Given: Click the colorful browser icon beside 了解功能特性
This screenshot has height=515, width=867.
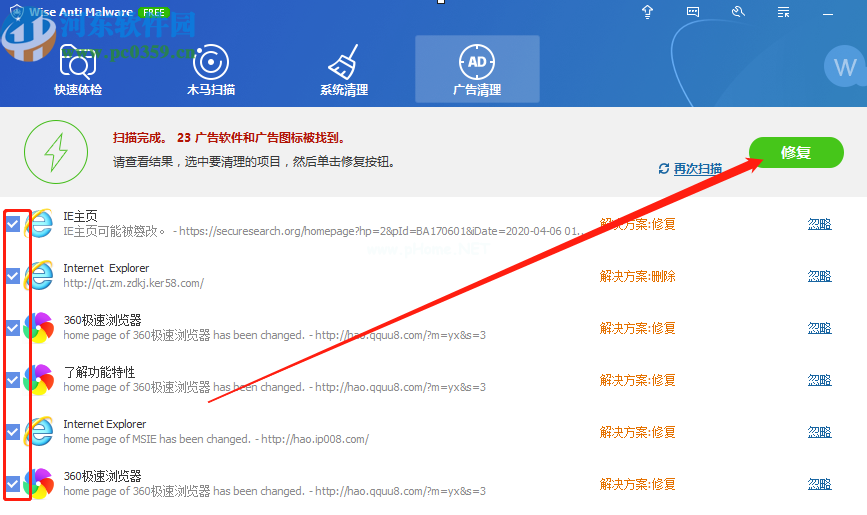Looking at the screenshot, I should pos(40,380).
